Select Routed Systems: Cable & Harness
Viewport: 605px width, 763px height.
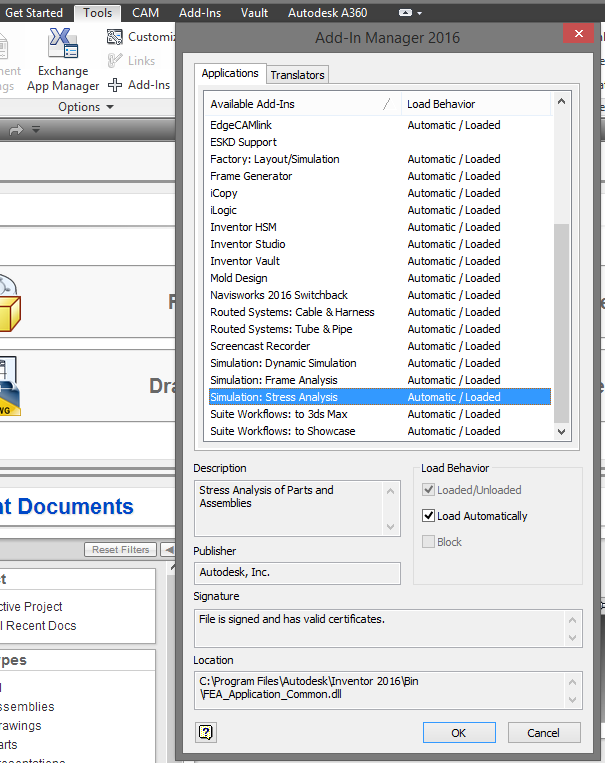click(x=380, y=312)
